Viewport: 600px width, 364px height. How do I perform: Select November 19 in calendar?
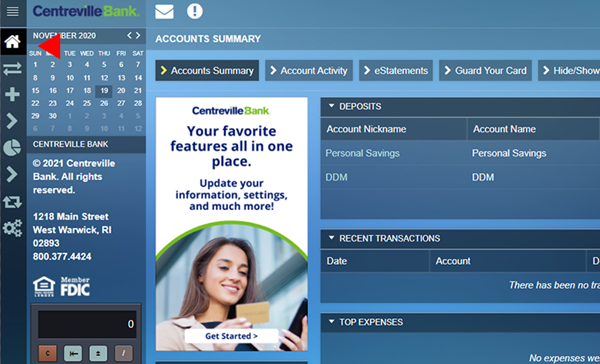click(x=104, y=91)
